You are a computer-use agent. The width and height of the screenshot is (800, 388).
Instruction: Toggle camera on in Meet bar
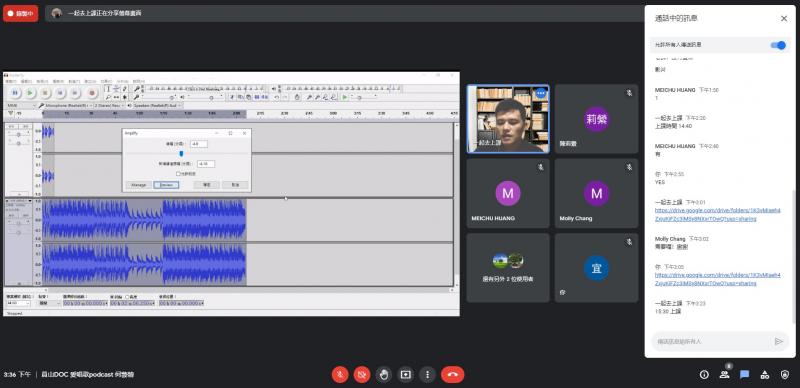362,375
